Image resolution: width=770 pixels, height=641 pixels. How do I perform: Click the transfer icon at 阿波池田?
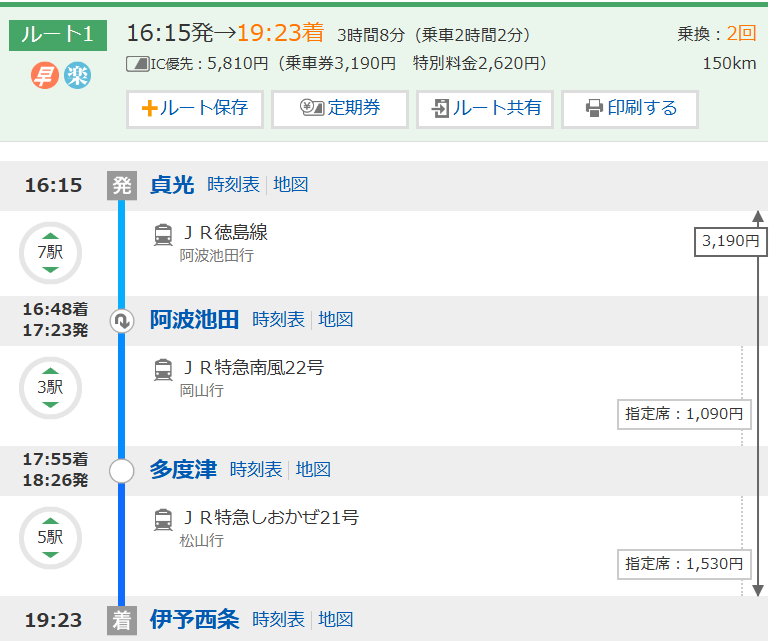tap(122, 321)
